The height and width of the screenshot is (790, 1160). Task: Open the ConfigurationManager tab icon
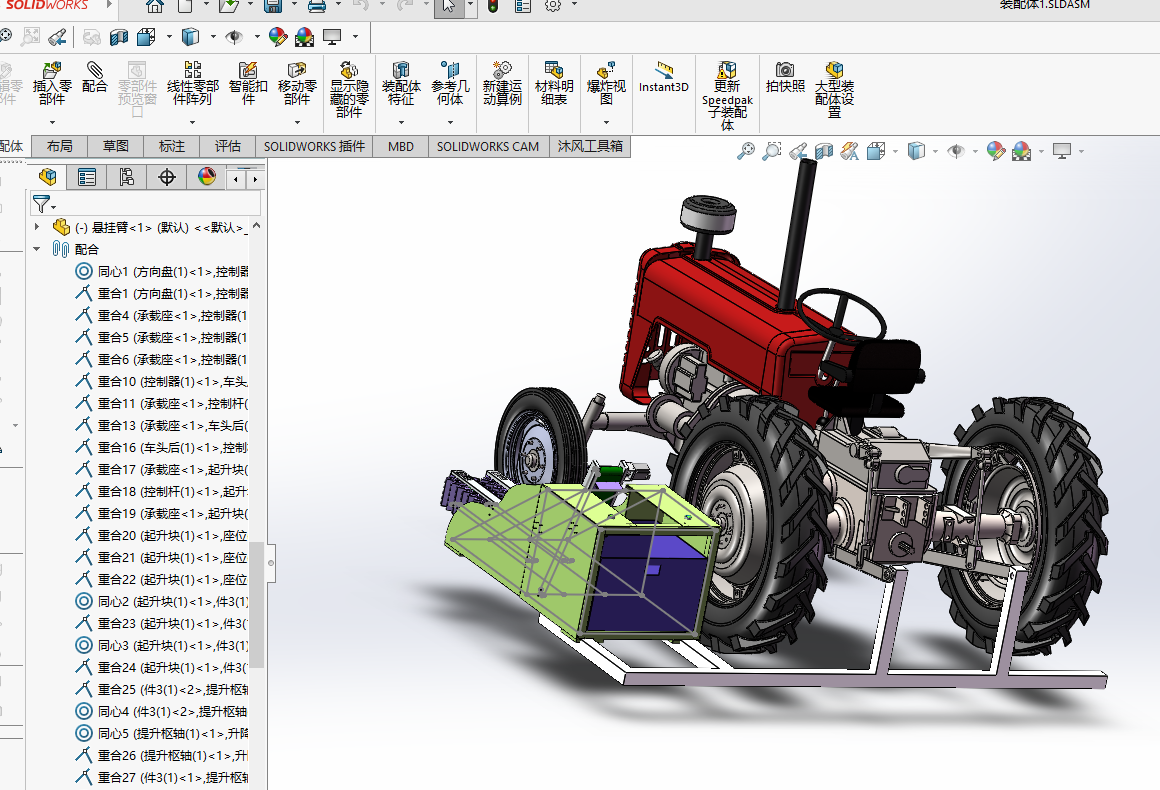127,178
